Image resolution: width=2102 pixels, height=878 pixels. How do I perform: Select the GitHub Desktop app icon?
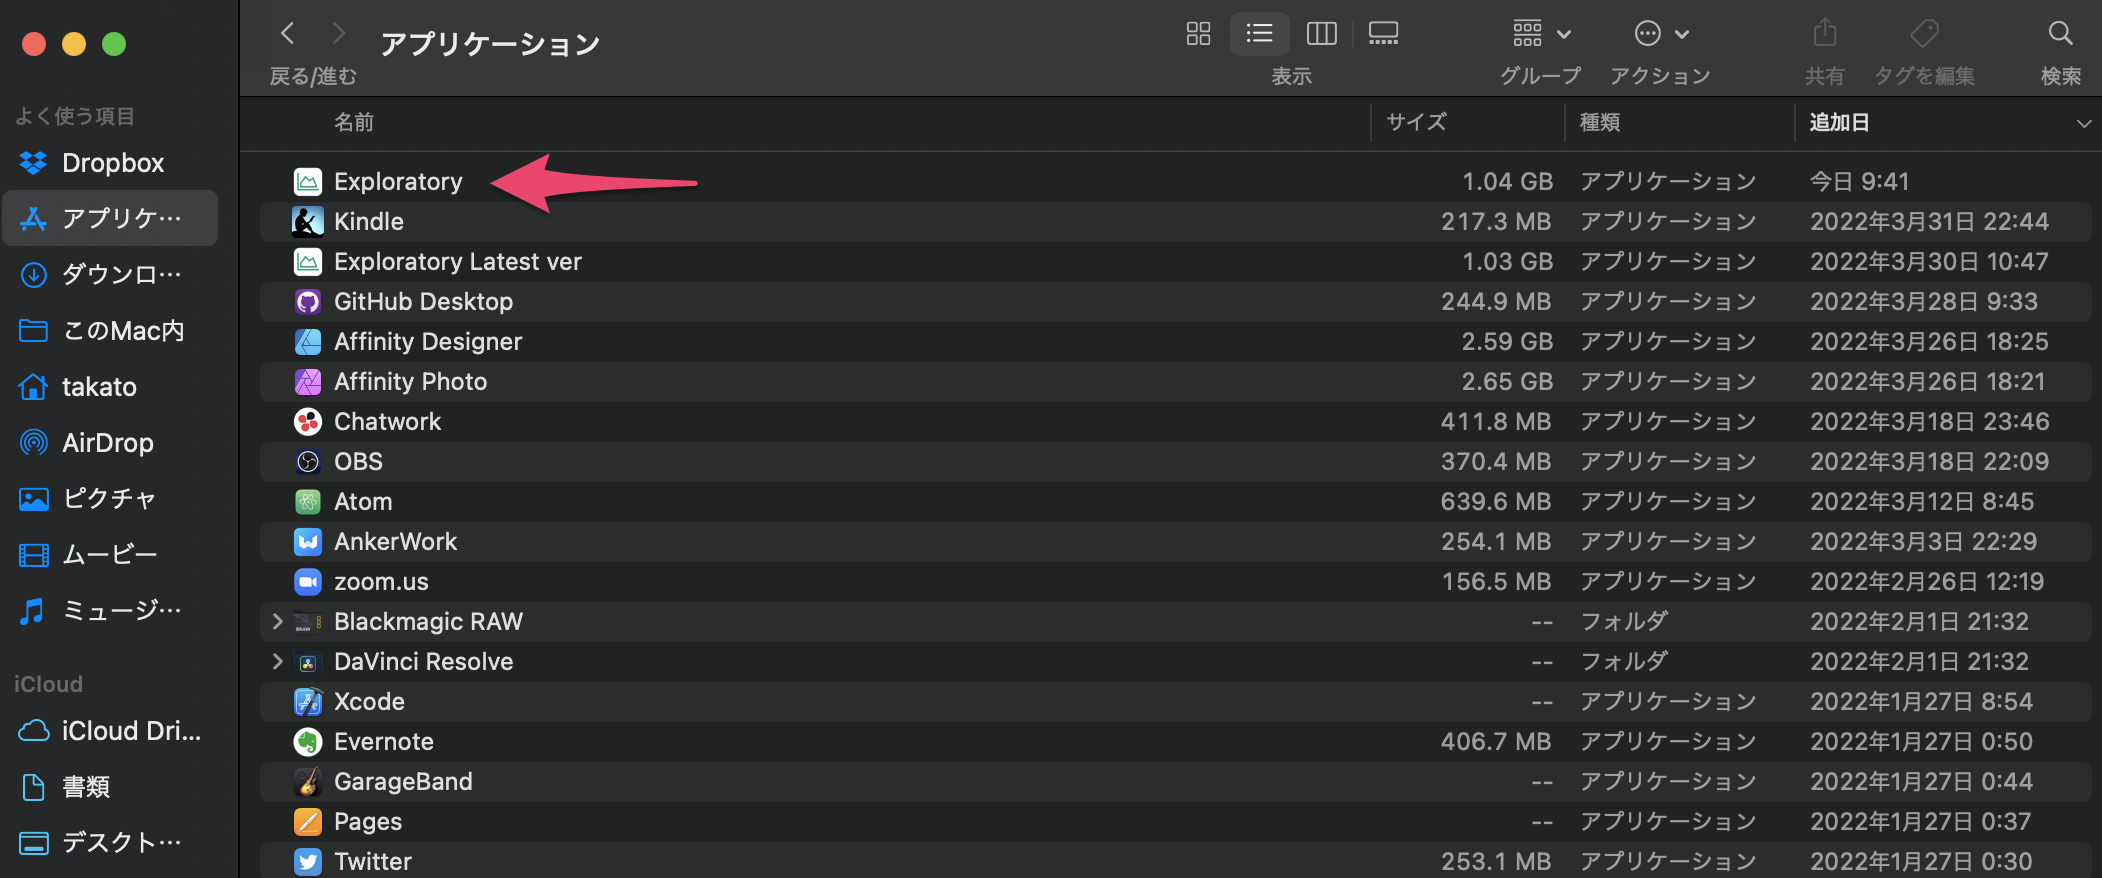pyautogui.click(x=308, y=301)
